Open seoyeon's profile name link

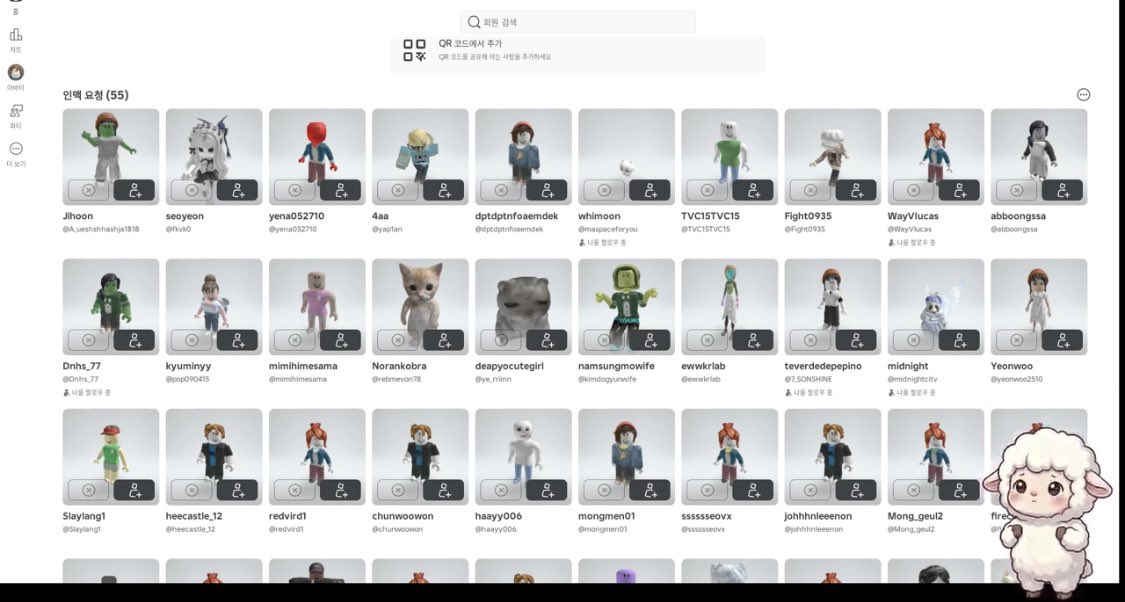184,216
